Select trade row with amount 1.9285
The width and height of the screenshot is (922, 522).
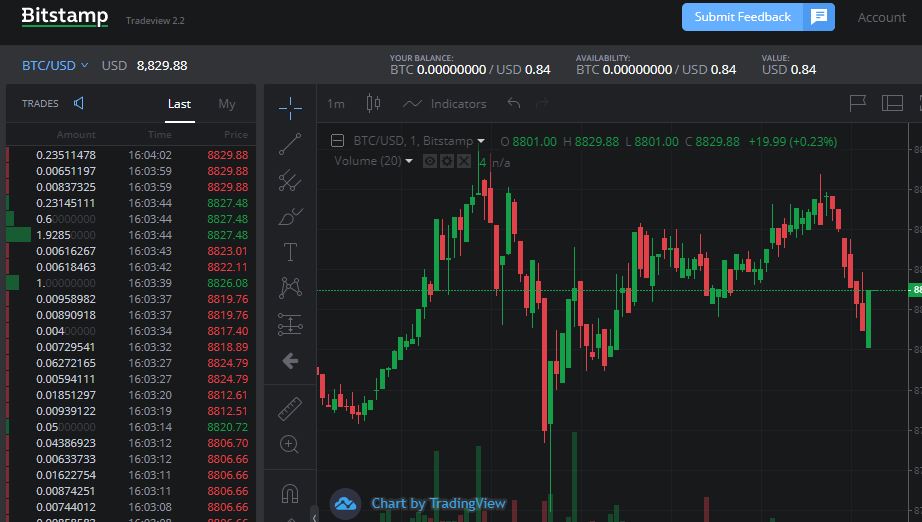click(x=131, y=235)
